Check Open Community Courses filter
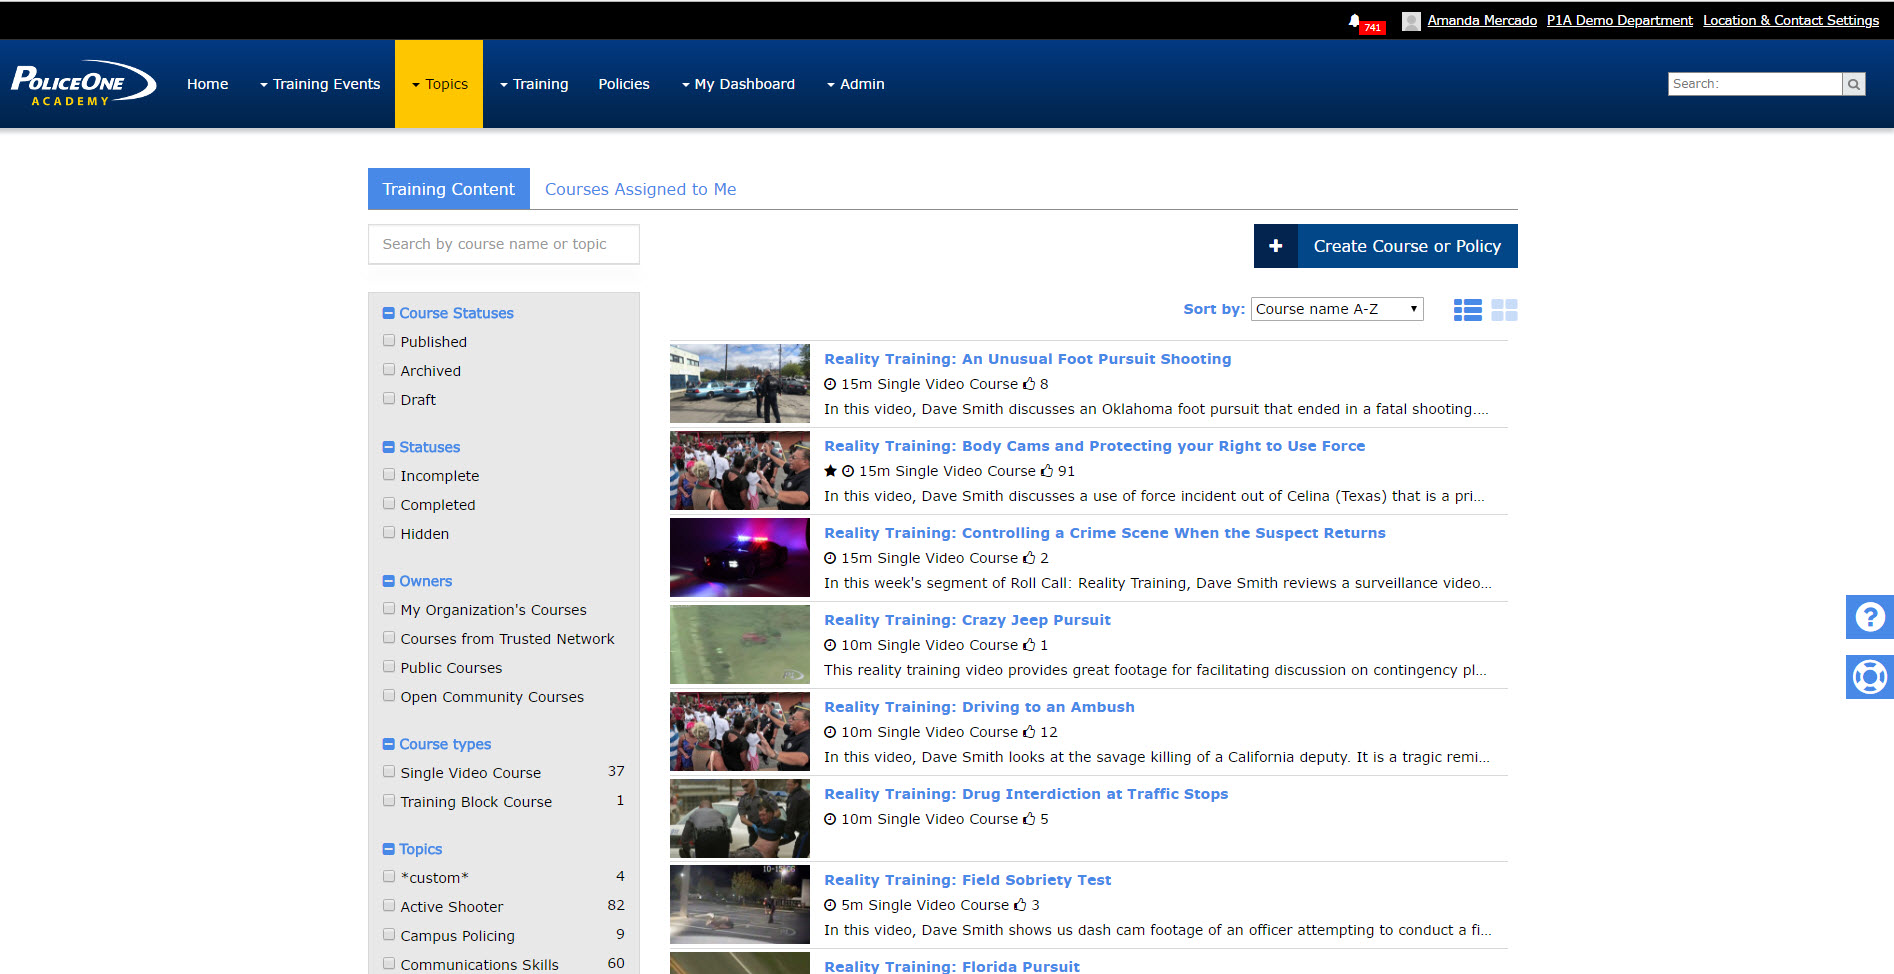 (389, 696)
